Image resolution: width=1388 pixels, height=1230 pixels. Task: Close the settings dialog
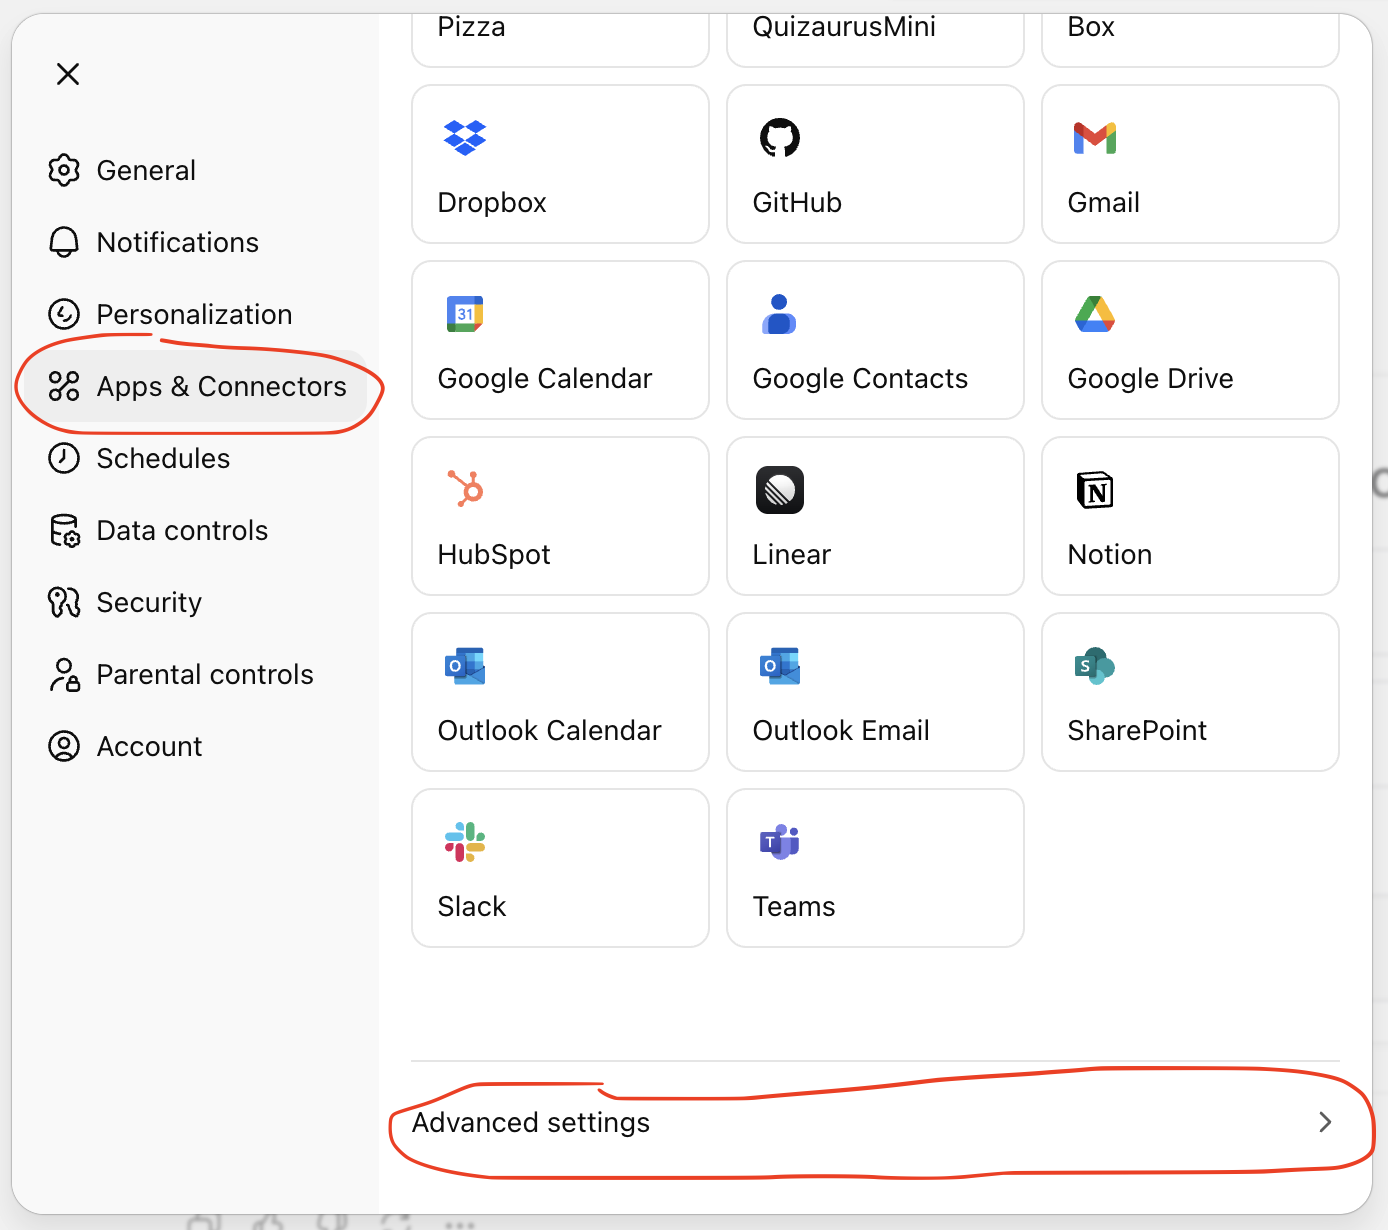coord(67,74)
